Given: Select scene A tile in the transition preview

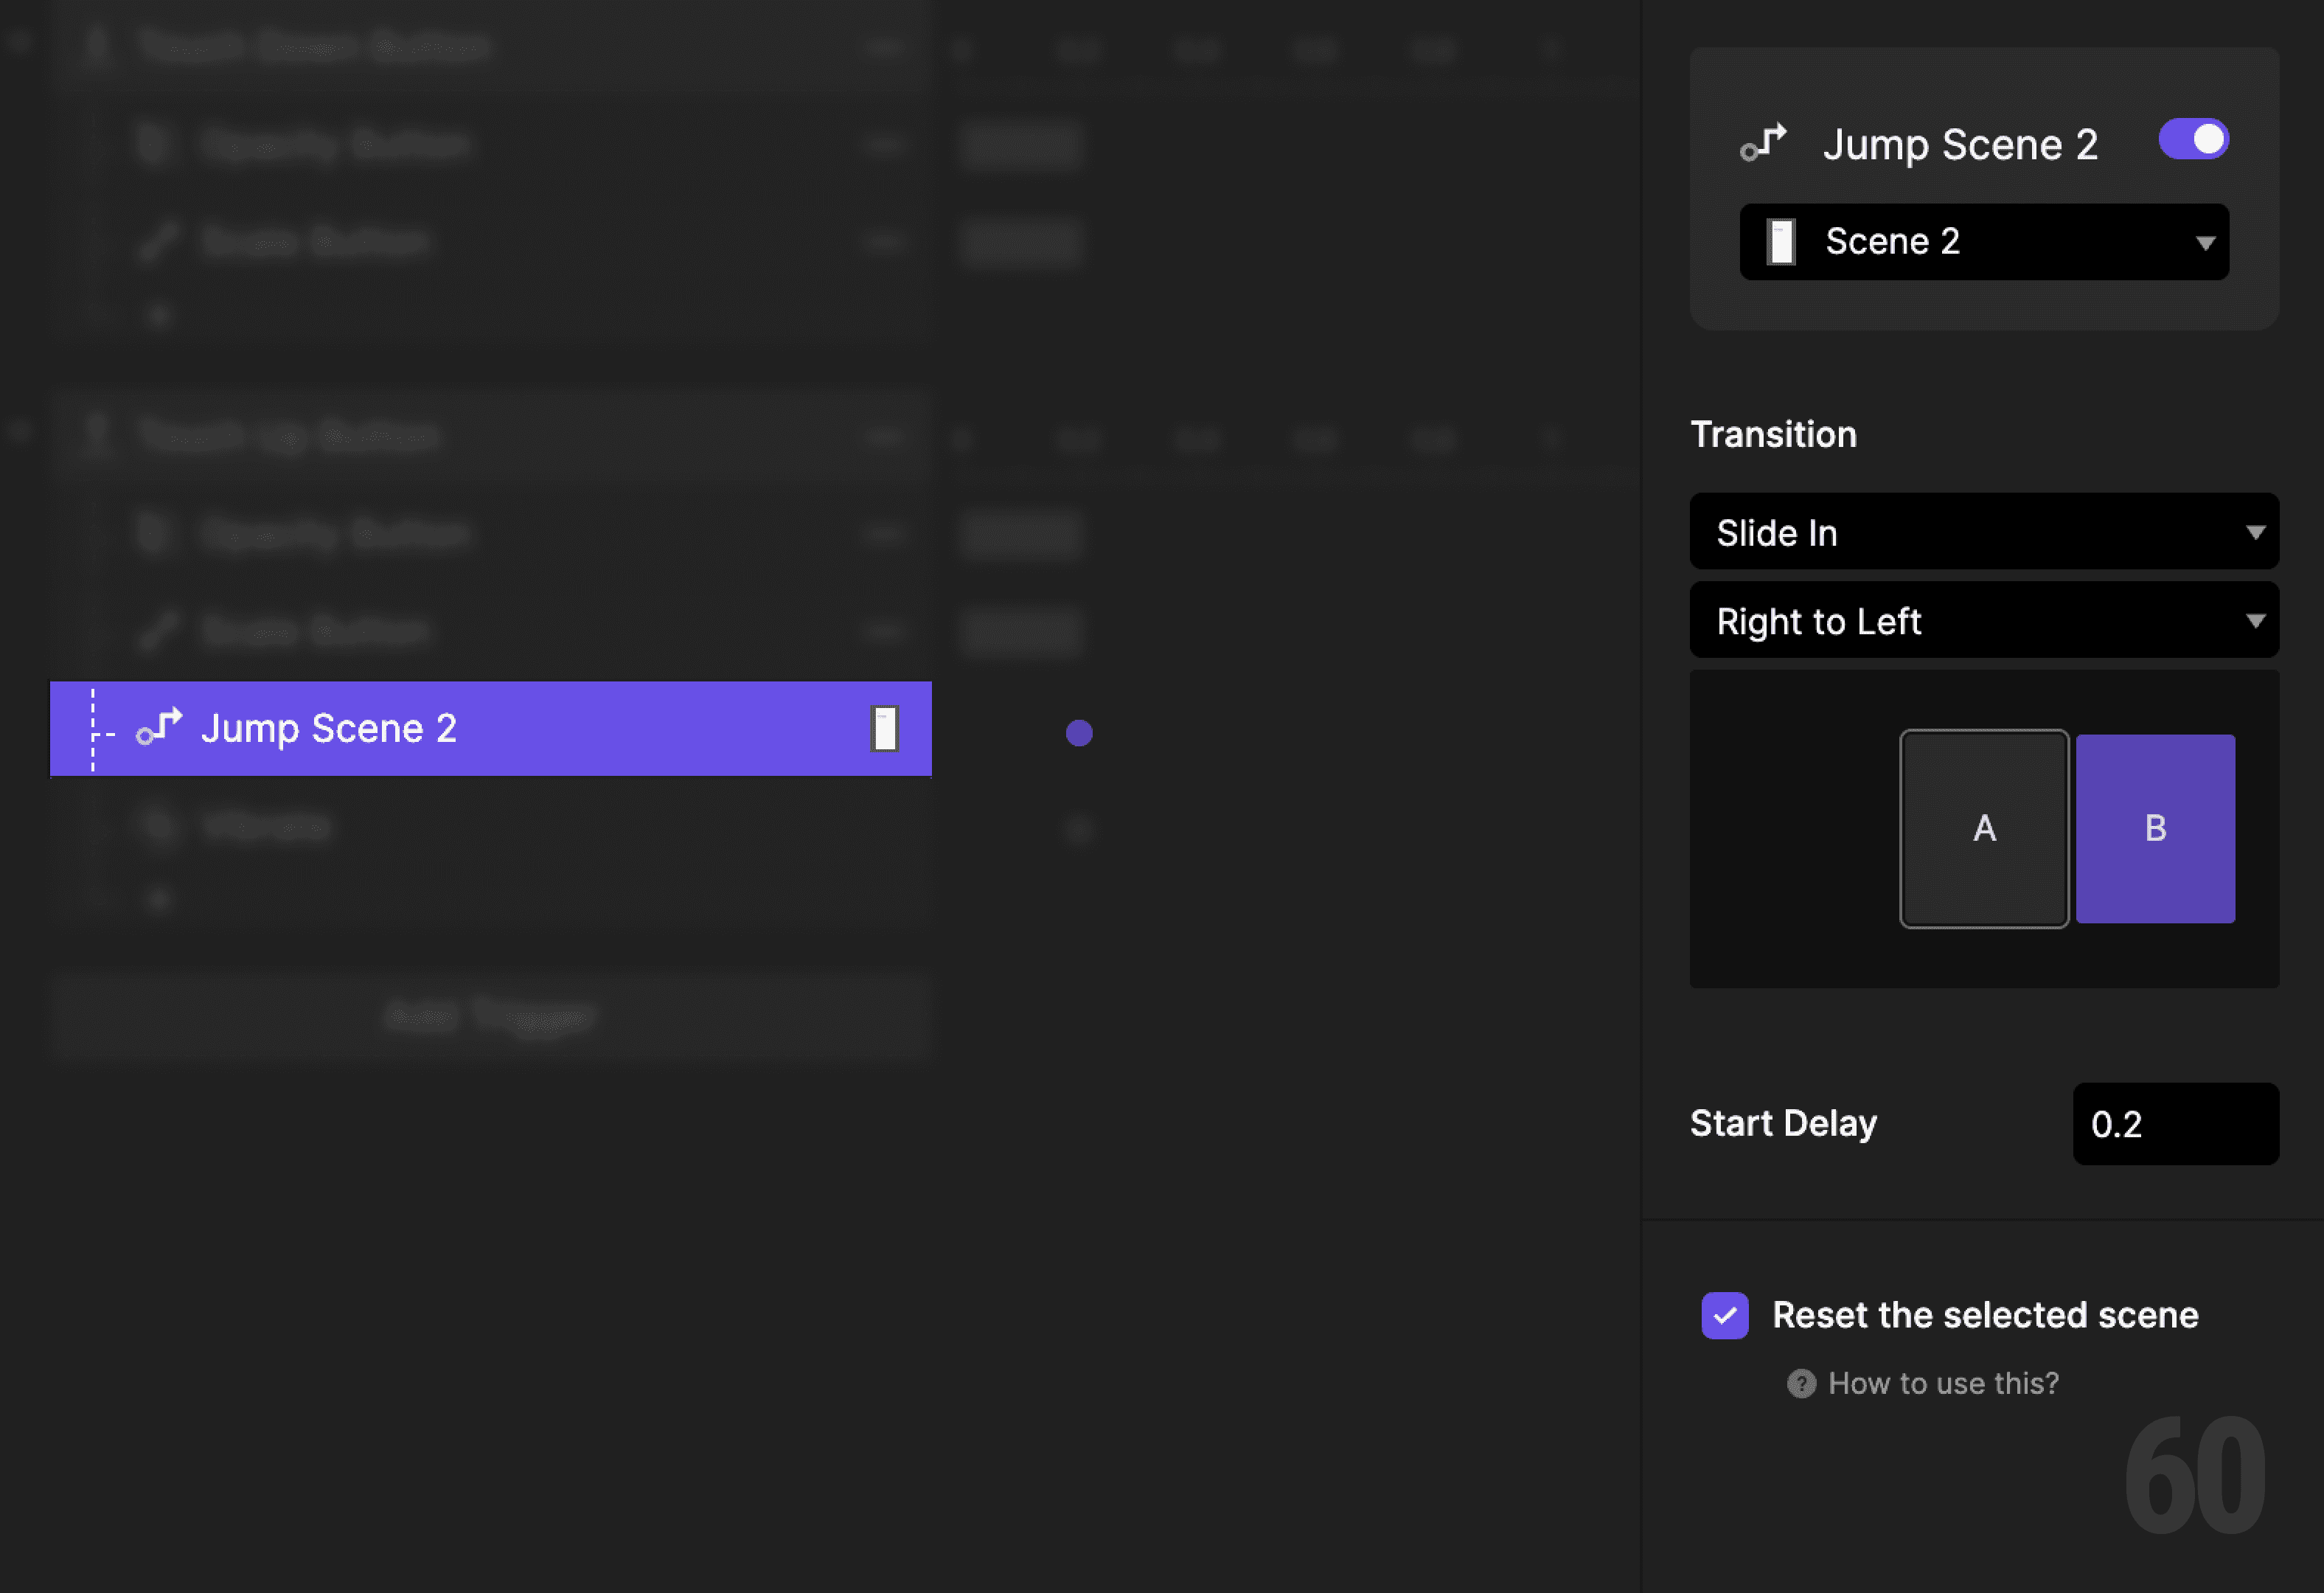Looking at the screenshot, I should pos(1984,828).
